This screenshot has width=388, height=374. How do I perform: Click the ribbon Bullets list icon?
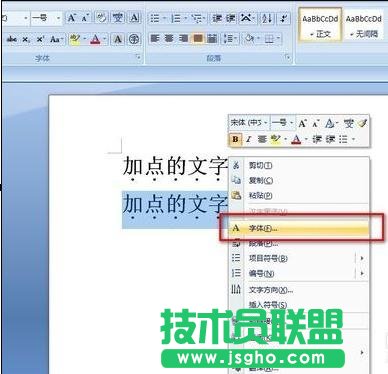point(155,18)
